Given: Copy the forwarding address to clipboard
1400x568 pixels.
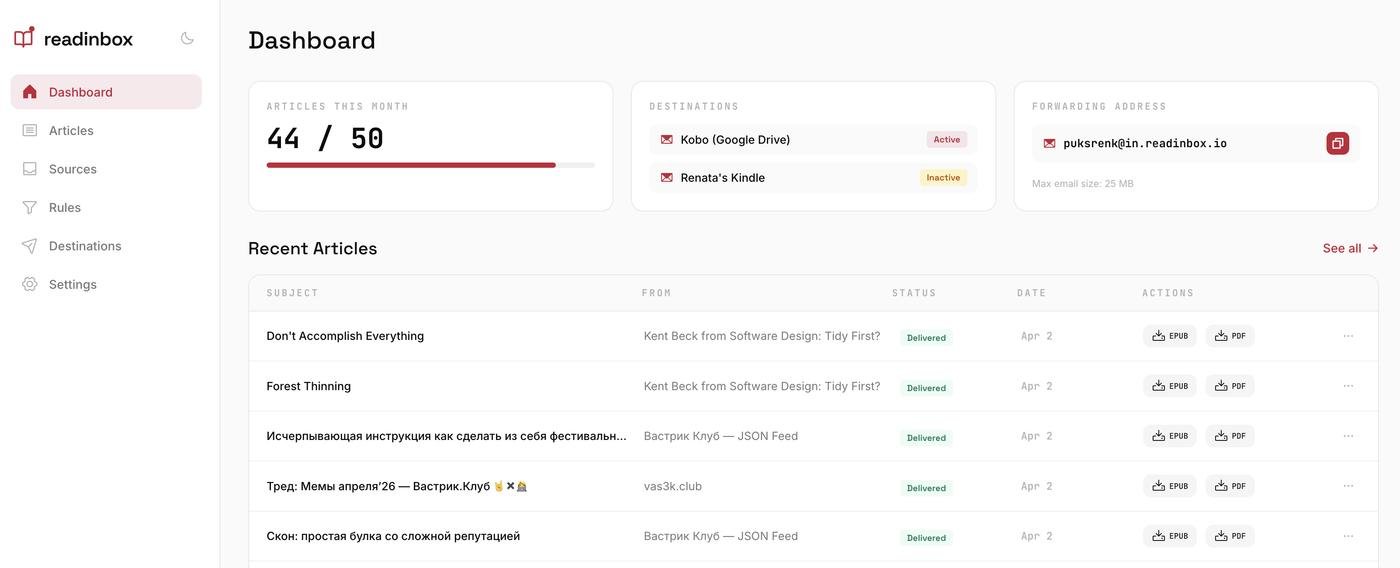Looking at the screenshot, I should pyautogui.click(x=1337, y=143).
